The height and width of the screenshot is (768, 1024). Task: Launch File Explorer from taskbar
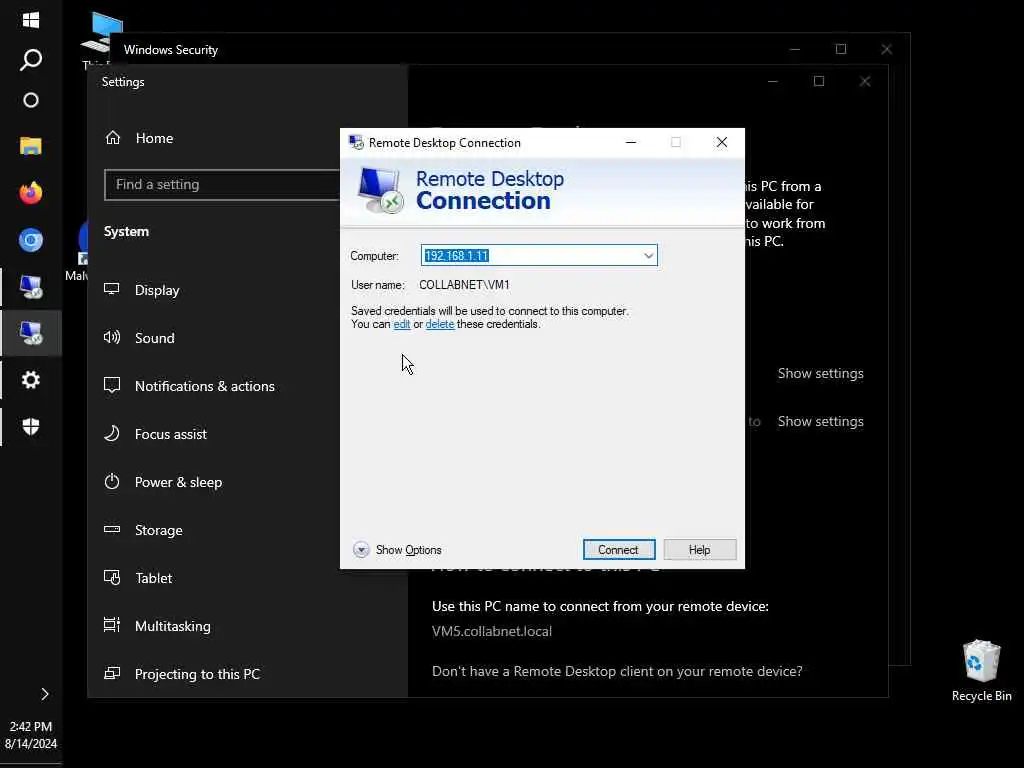[x=31, y=146]
